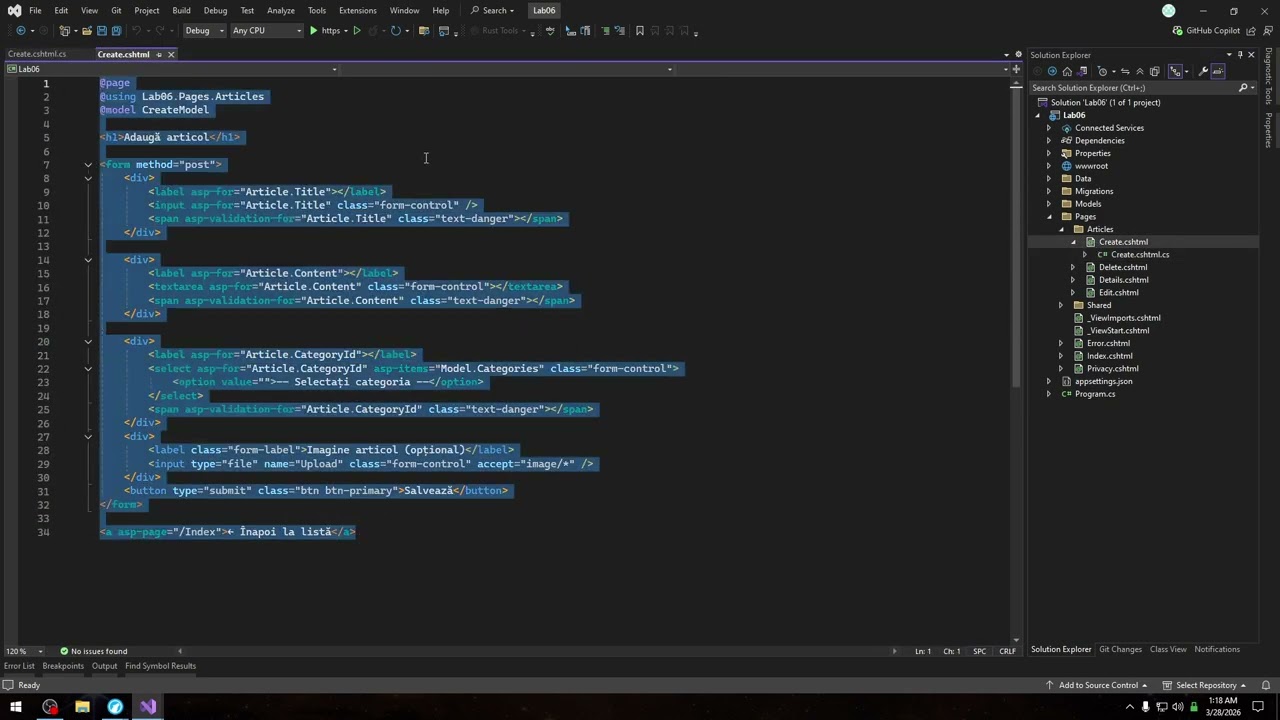Click the Open File toolbar icon
1280x720 pixels.
(86, 31)
